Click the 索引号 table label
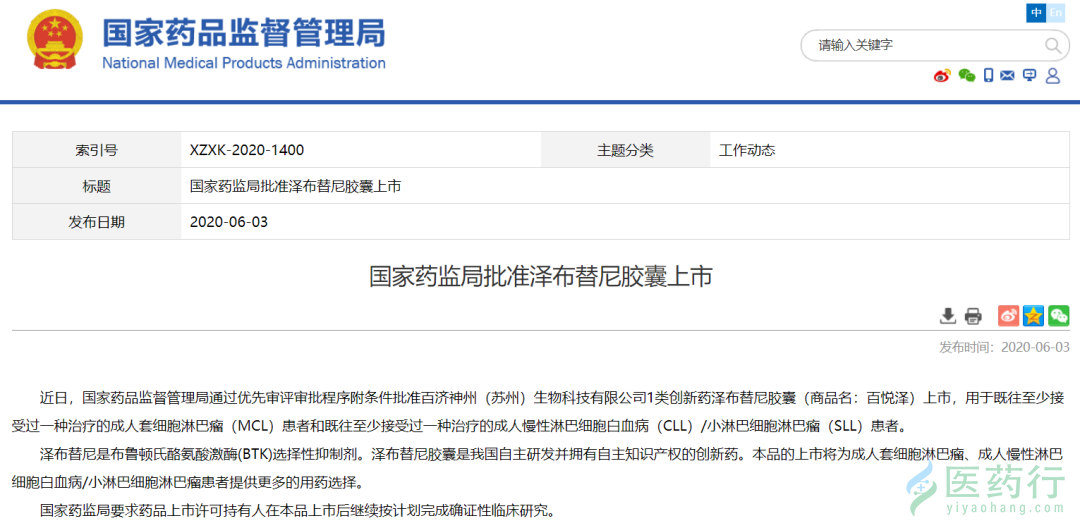The height and width of the screenshot is (528, 1080). [96, 150]
